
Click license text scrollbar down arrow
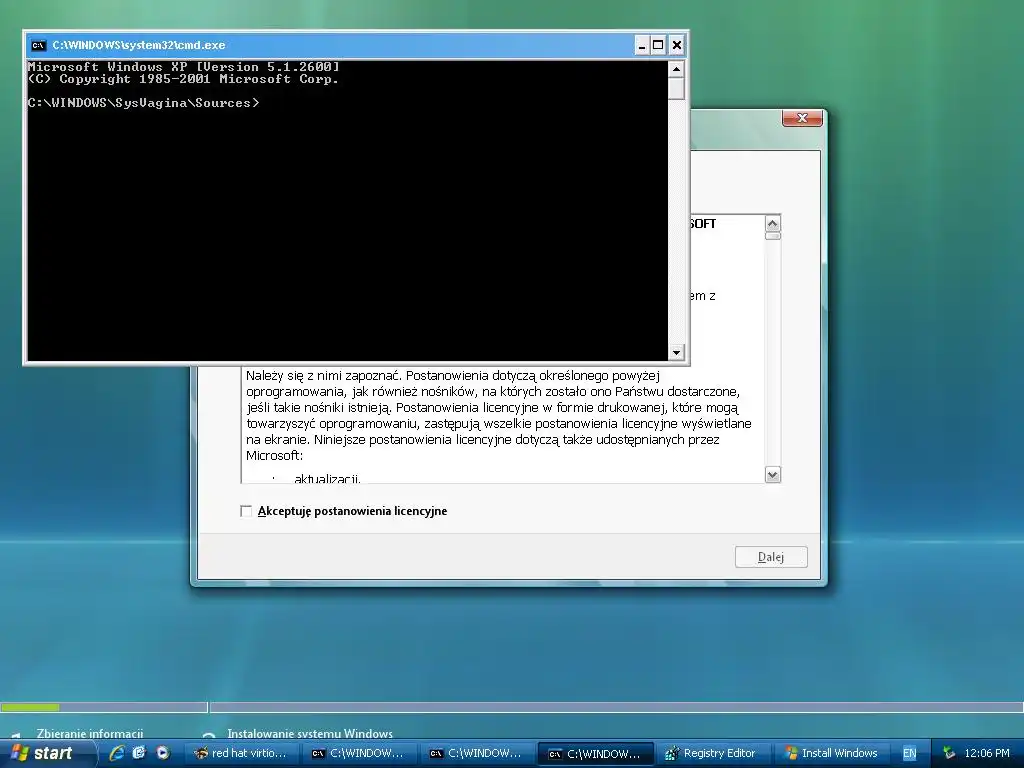(773, 475)
